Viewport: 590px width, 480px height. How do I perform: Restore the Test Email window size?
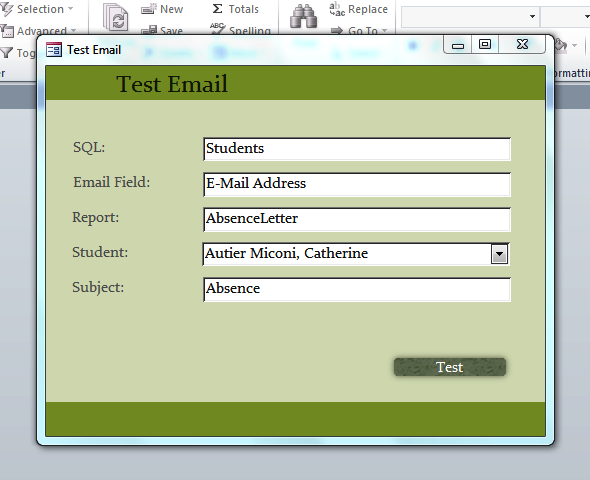coord(485,44)
